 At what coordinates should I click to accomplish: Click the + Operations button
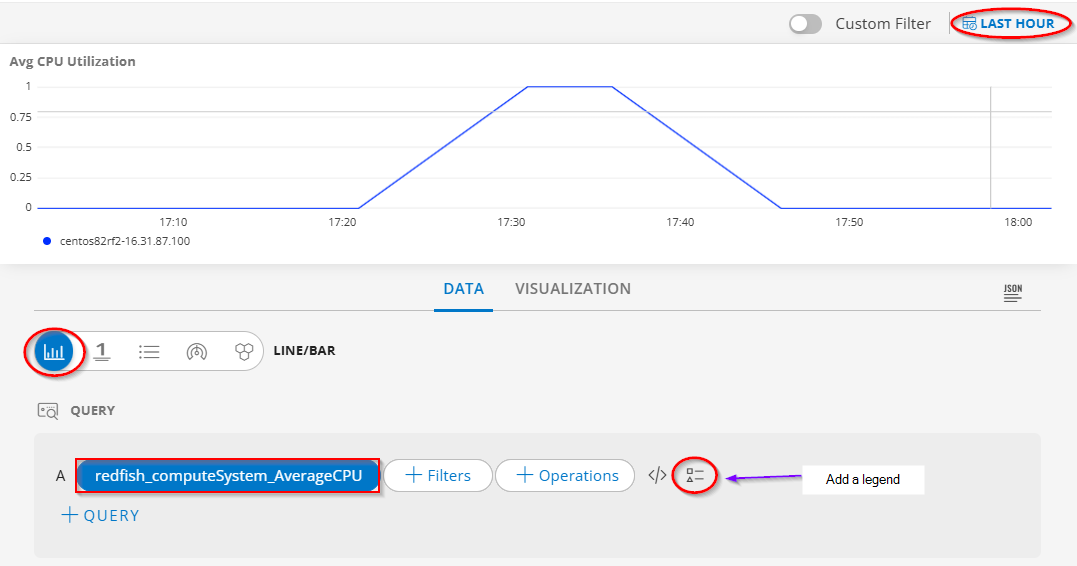pyautogui.click(x=565, y=475)
